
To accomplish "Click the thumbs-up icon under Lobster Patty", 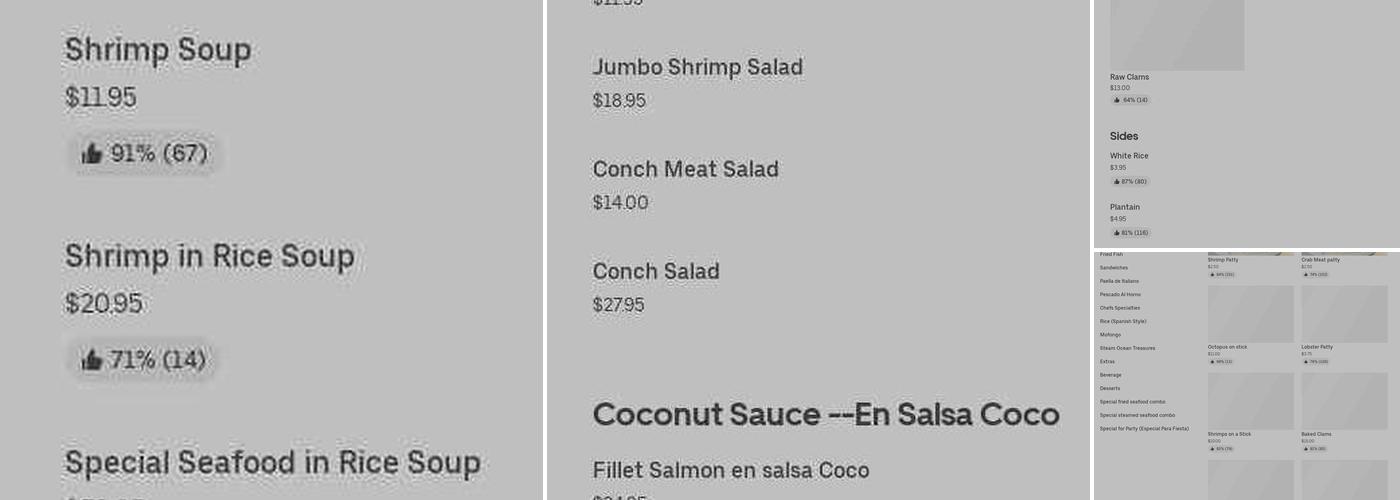I will pos(1305,362).
